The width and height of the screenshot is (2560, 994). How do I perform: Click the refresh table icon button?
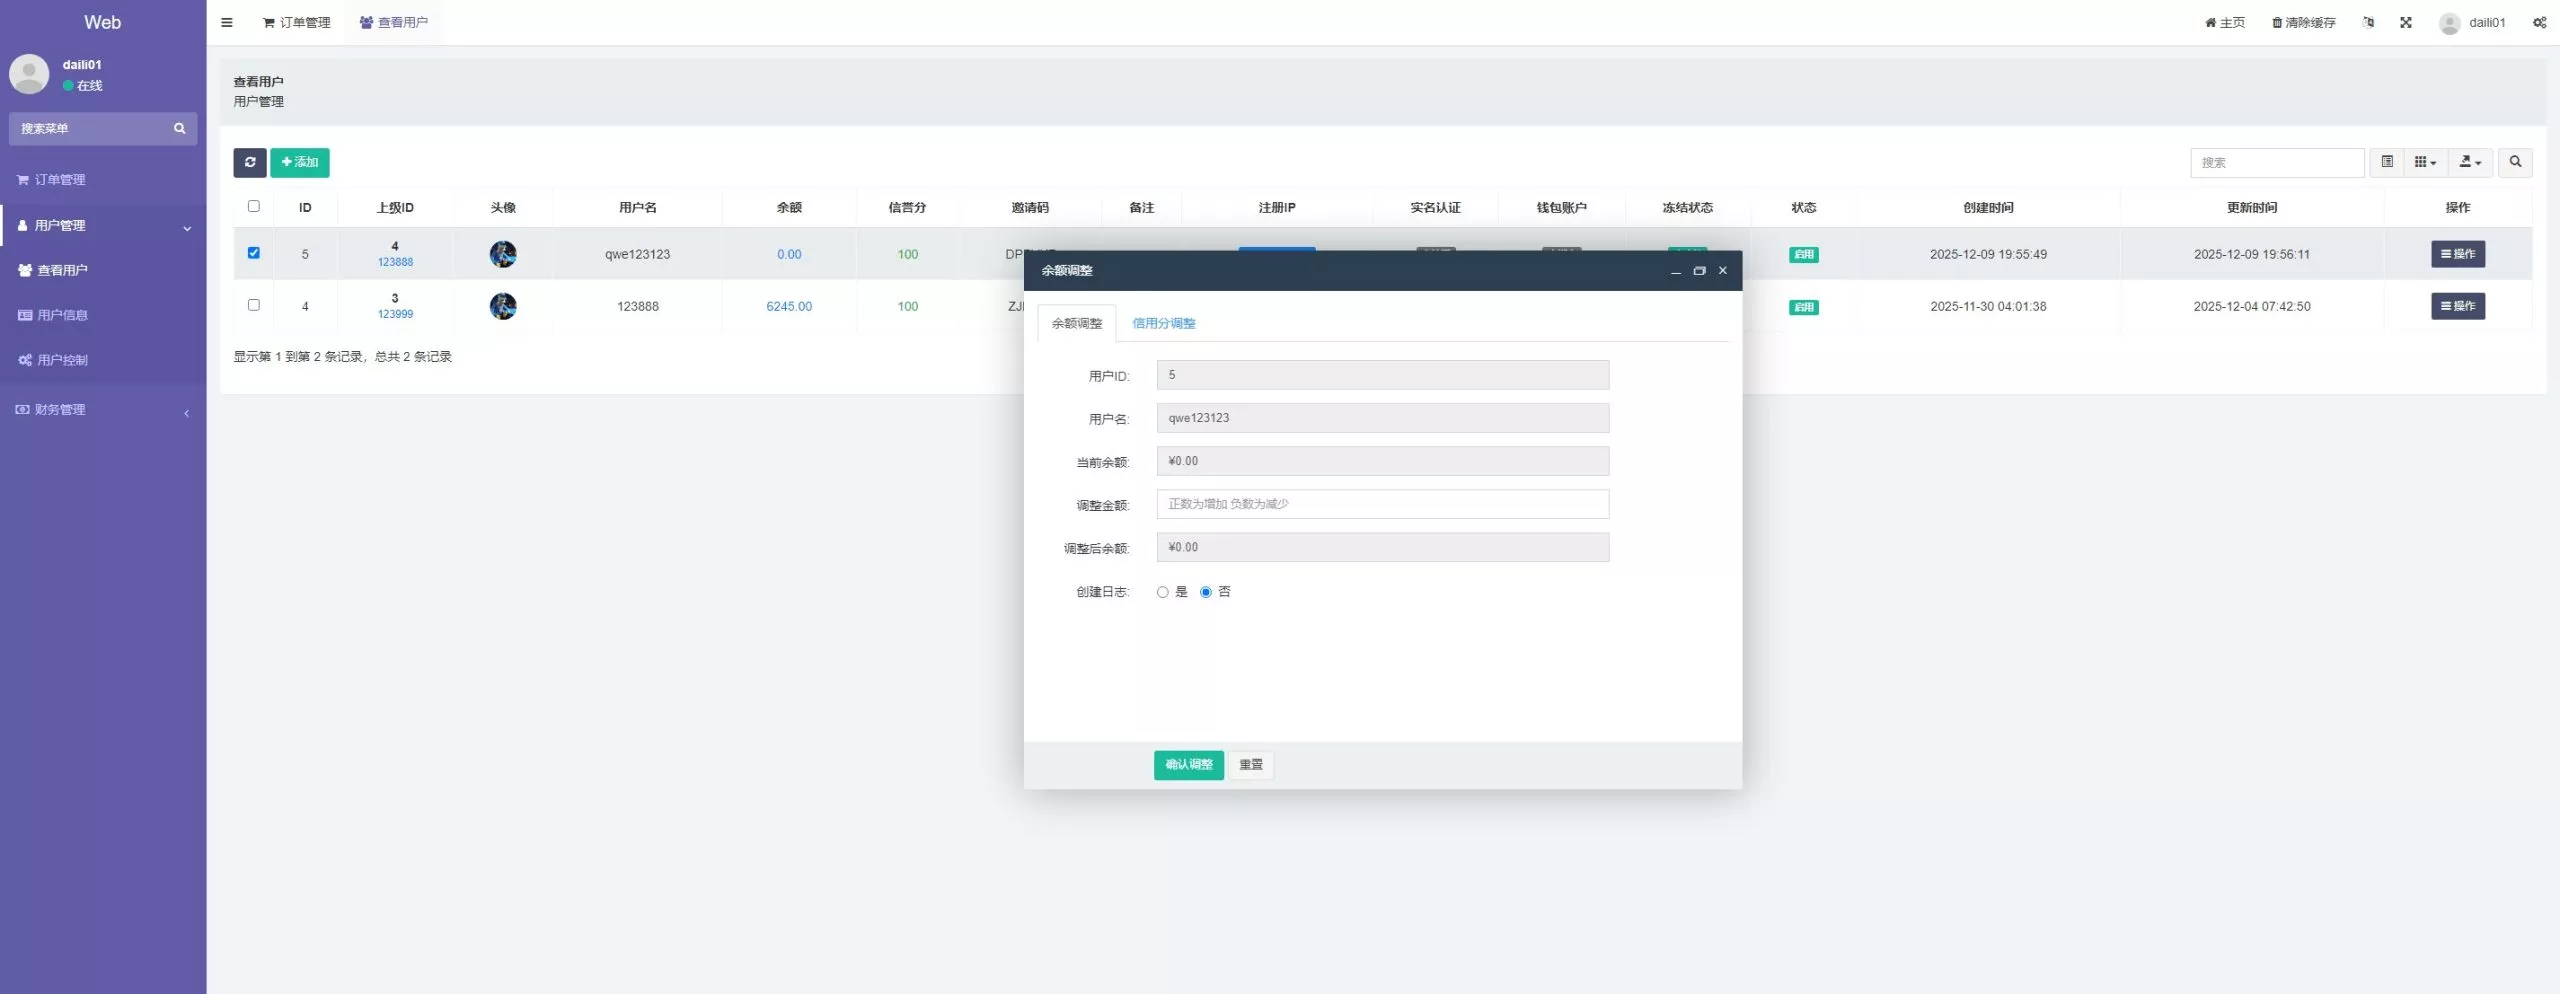pyautogui.click(x=249, y=162)
